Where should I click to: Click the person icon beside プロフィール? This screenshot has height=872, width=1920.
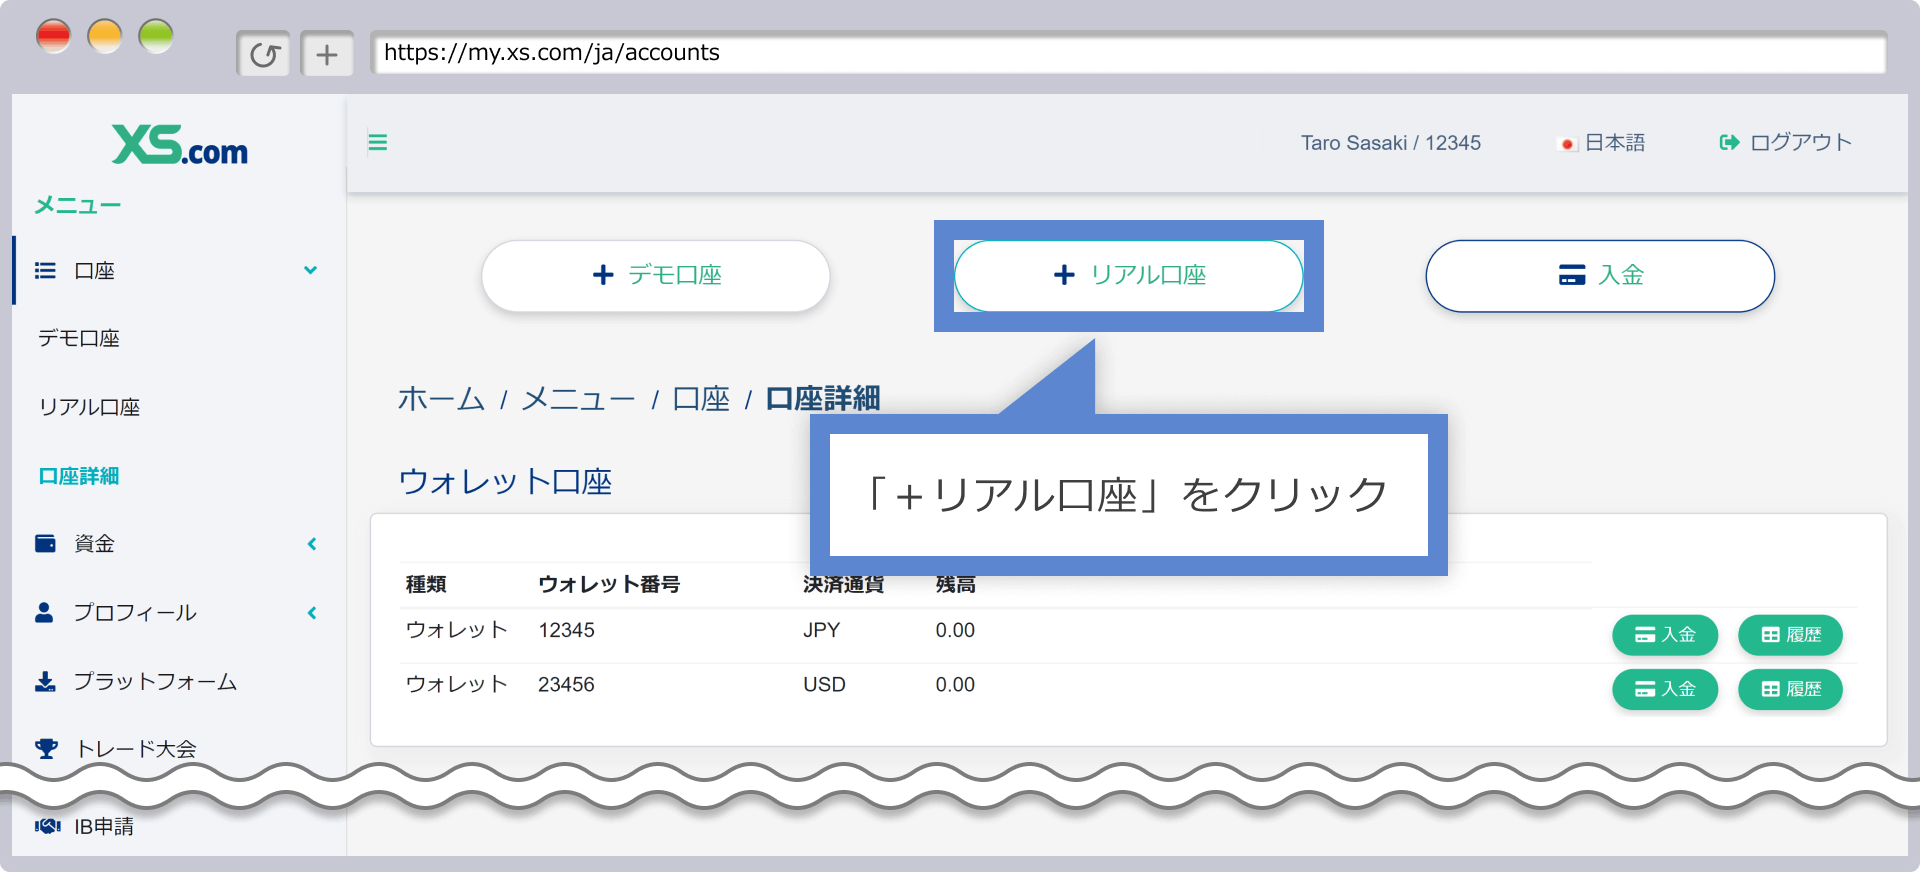[44, 612]
